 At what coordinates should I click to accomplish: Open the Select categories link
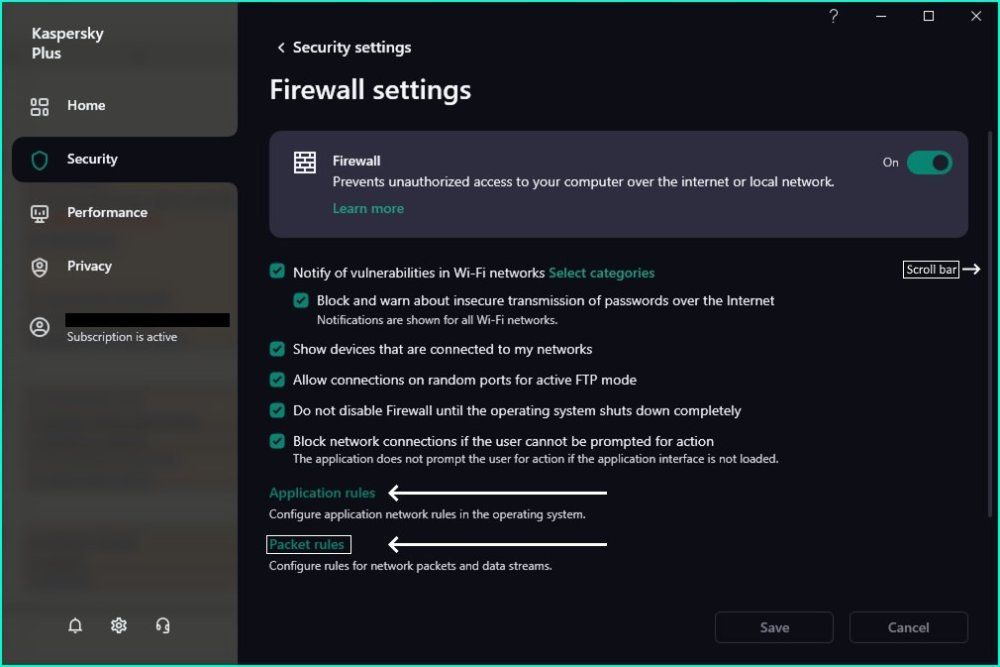pyautogui.click(x=601, y=272)
